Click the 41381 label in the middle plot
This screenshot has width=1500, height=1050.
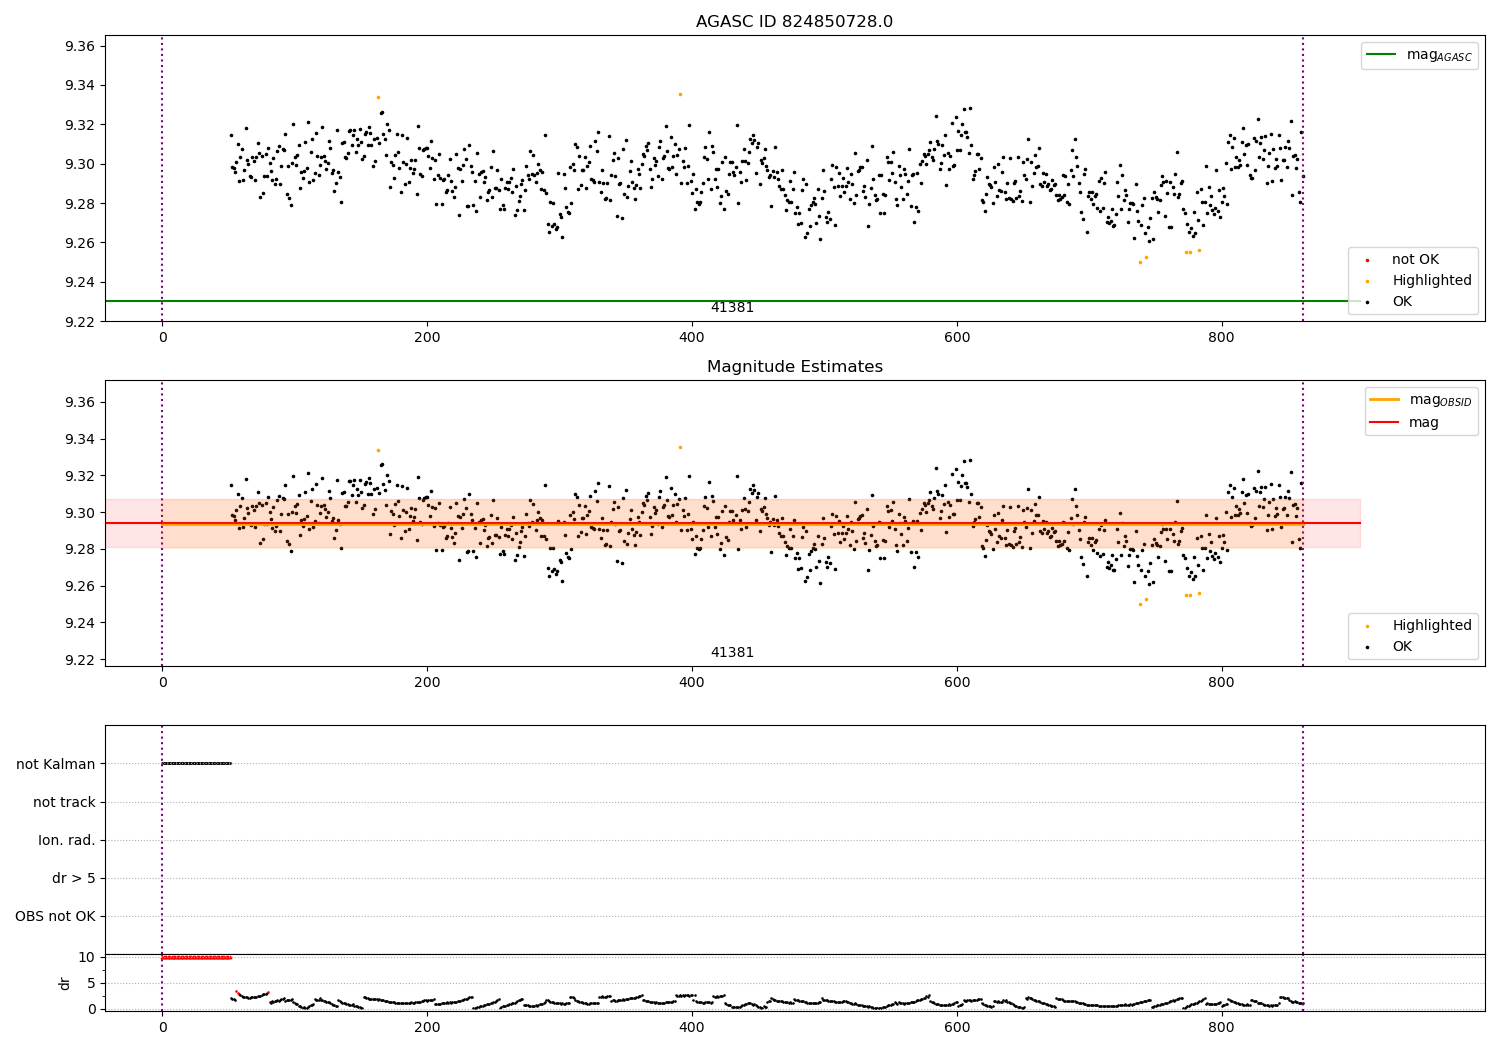pyautogui.click(x=732, y=653)
